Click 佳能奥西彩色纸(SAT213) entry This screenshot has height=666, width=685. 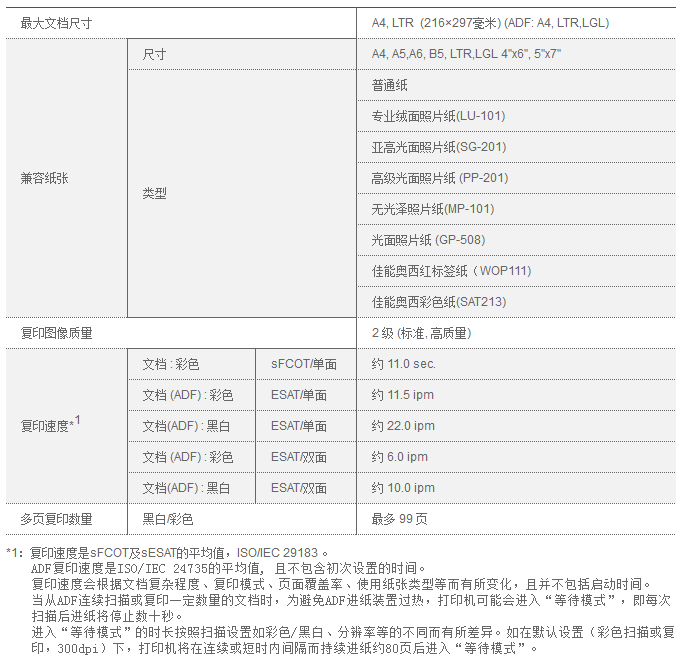click(x=438, y=302)
